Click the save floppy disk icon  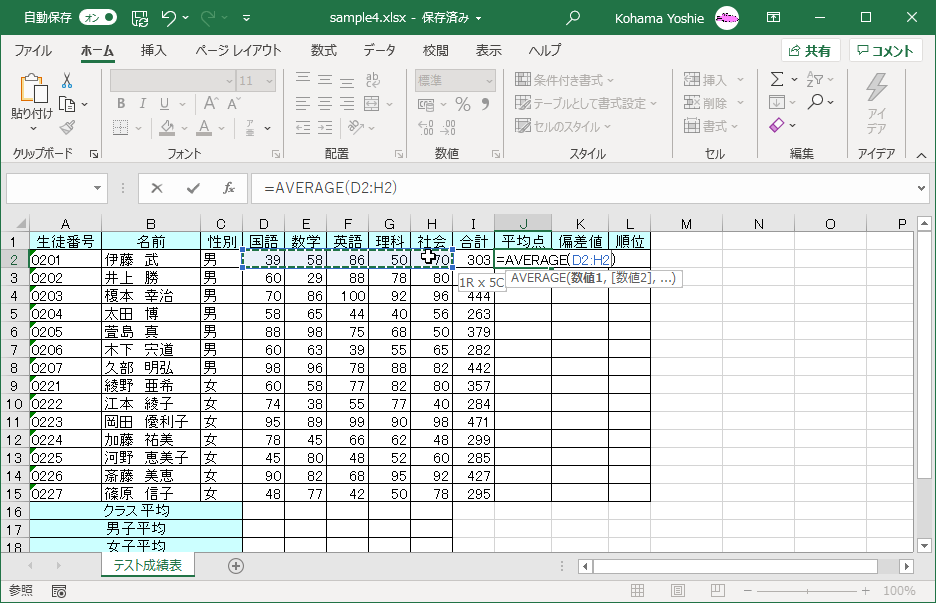click(139, 17)
